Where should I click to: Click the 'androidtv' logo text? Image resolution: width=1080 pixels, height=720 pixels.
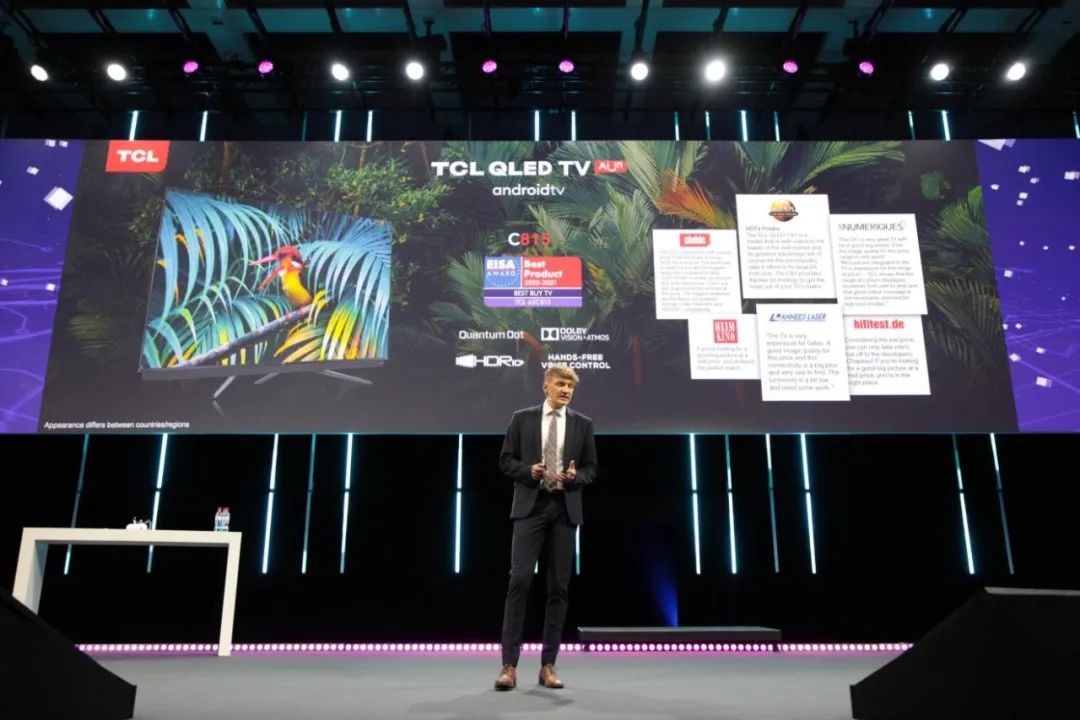528,189
